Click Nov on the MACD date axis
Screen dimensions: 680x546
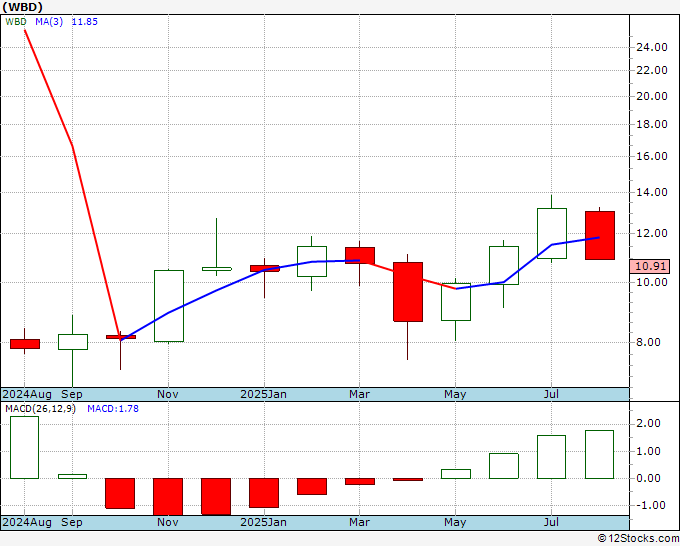[x=168, y=522]
